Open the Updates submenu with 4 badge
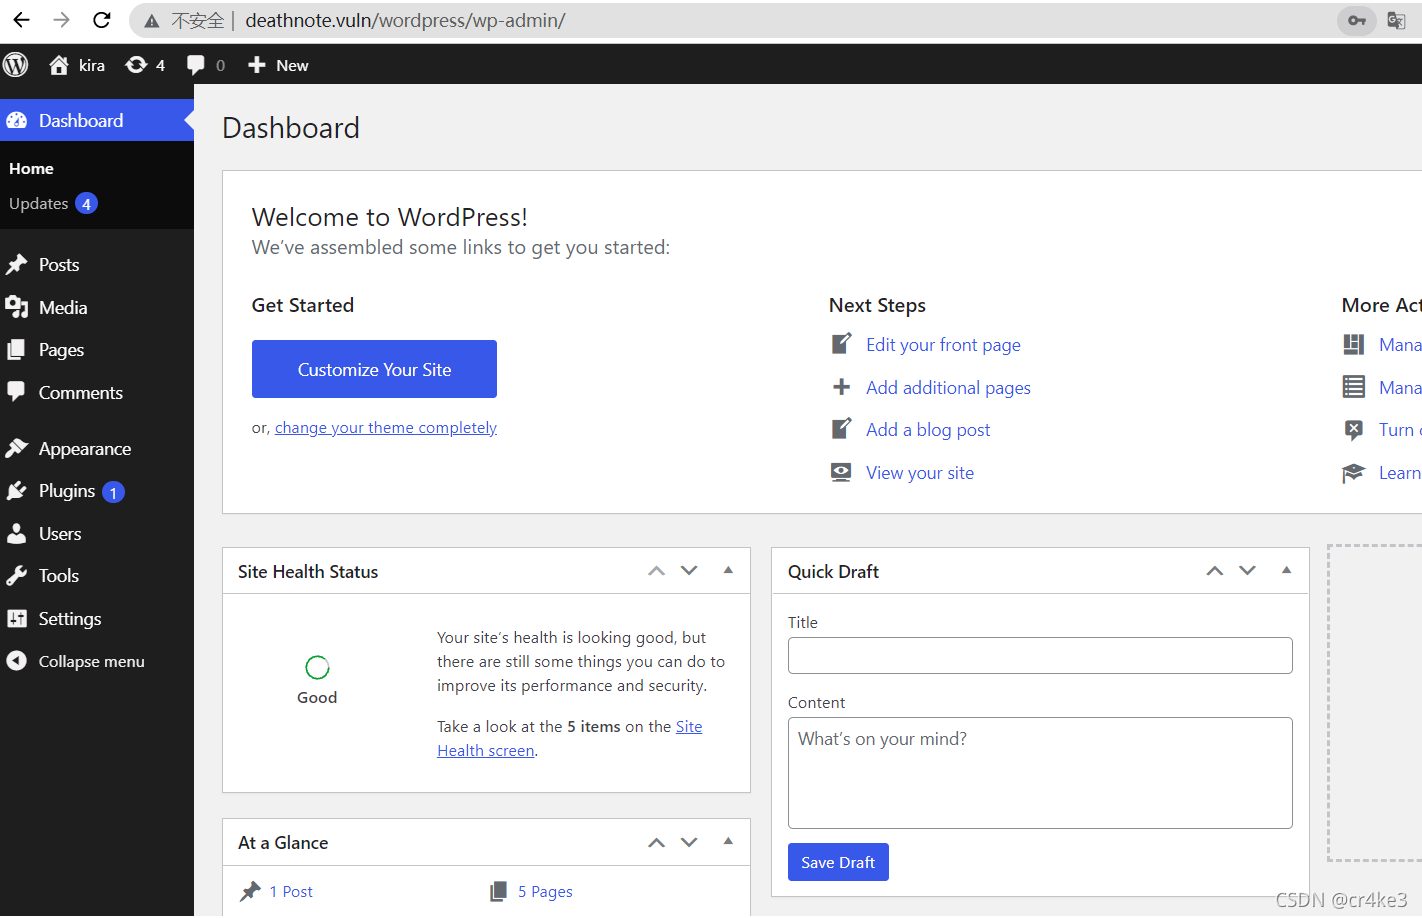This screenshot has height=918, width=1422. coord(53,203)
